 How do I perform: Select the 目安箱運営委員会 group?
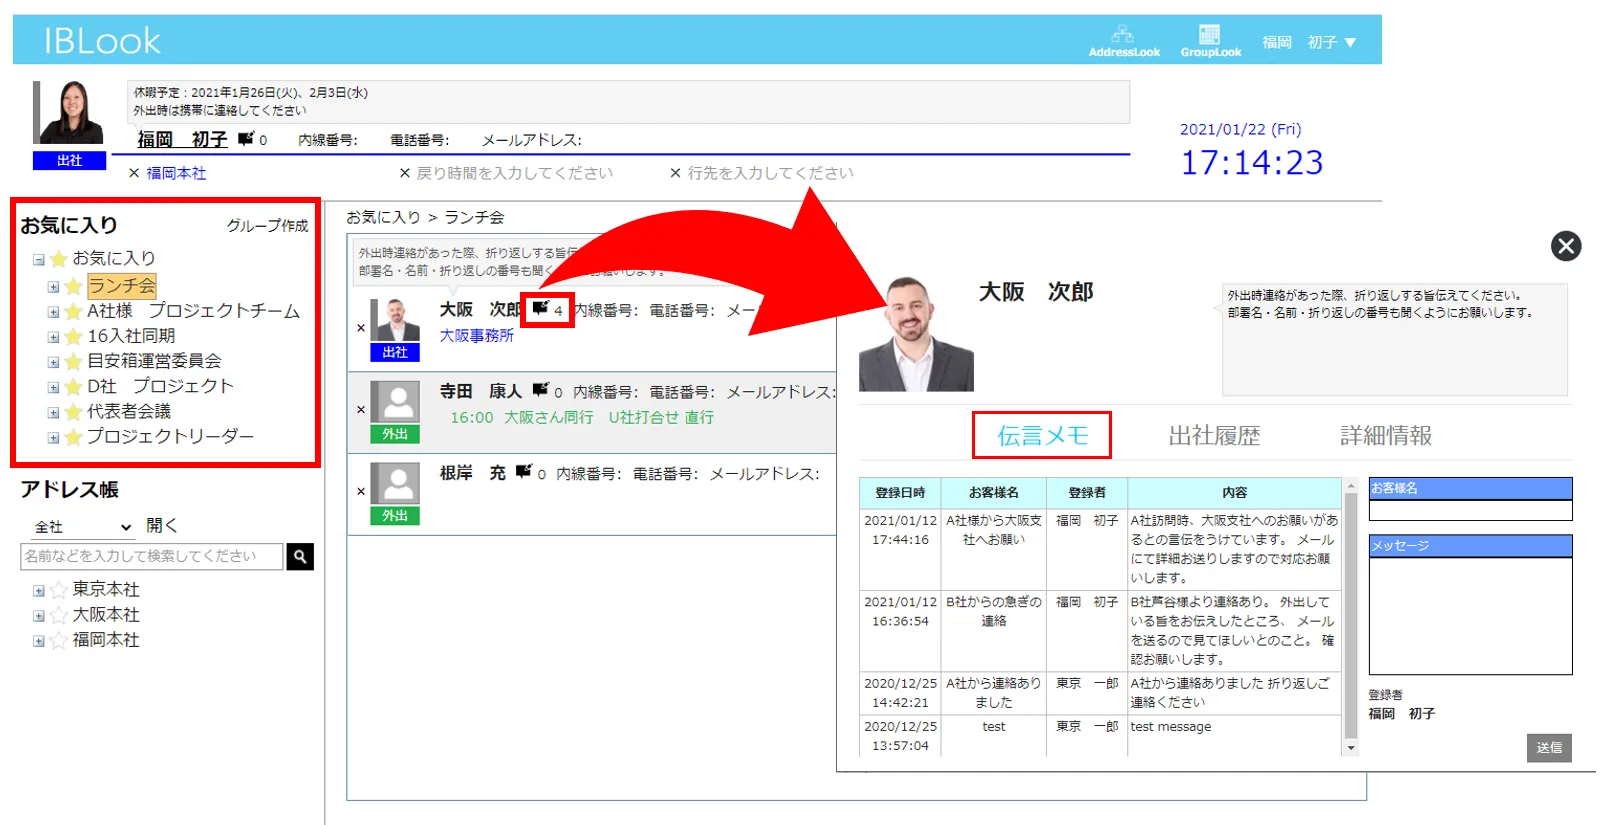coord(154,361)
